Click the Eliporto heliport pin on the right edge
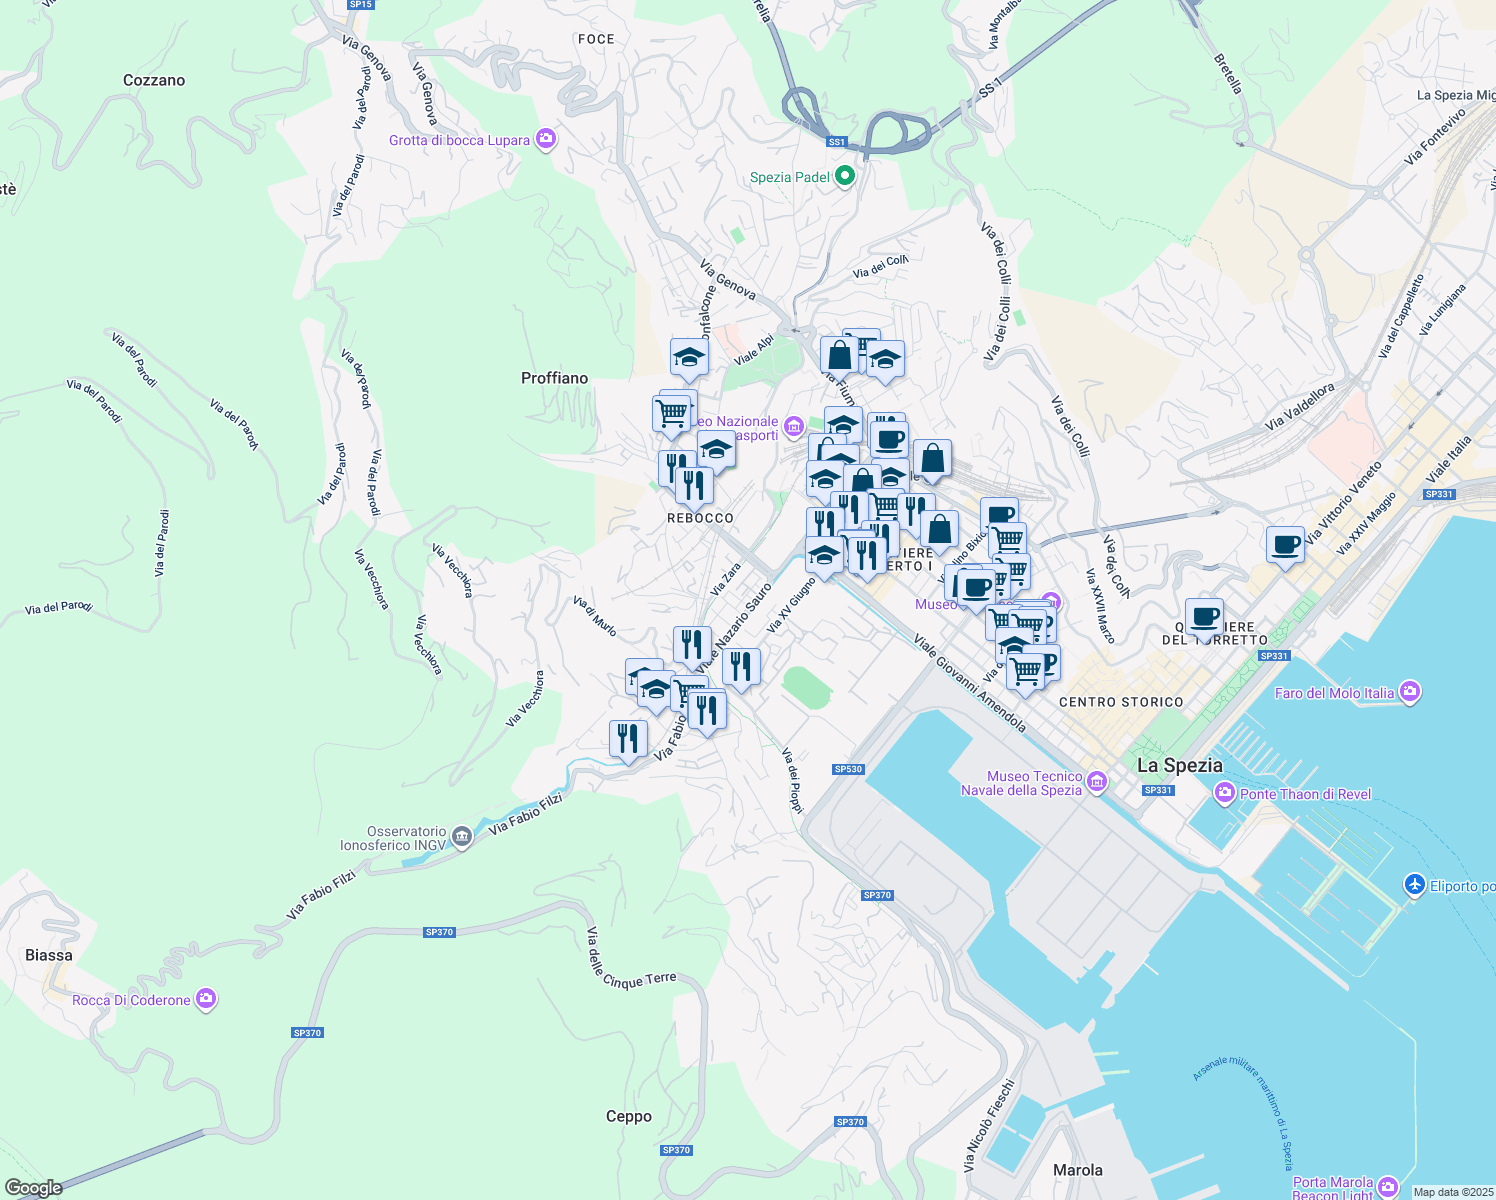The height and width of the screenshot is (1200, 1496). coord(1416,886)
